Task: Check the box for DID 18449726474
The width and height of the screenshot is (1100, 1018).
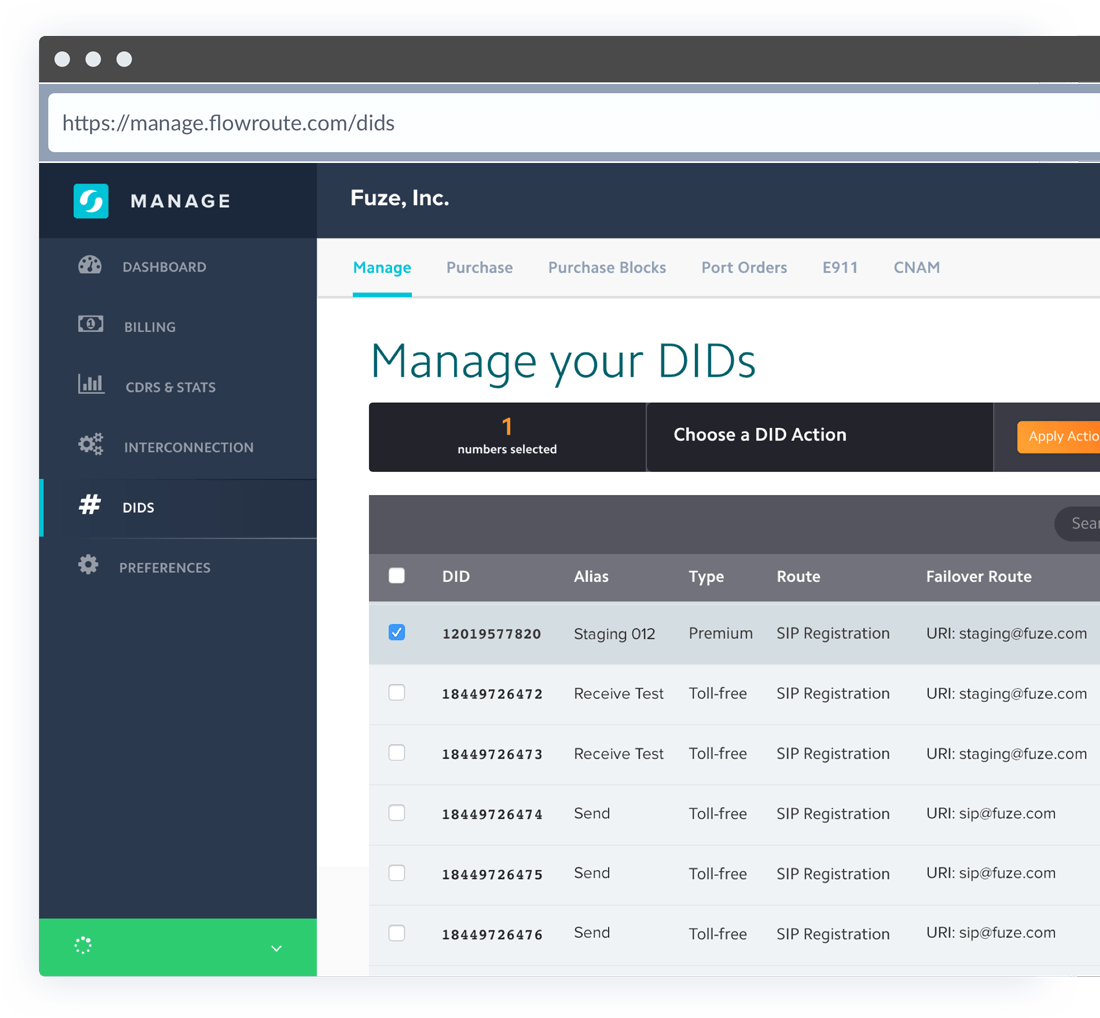Action: coord(397,813)
